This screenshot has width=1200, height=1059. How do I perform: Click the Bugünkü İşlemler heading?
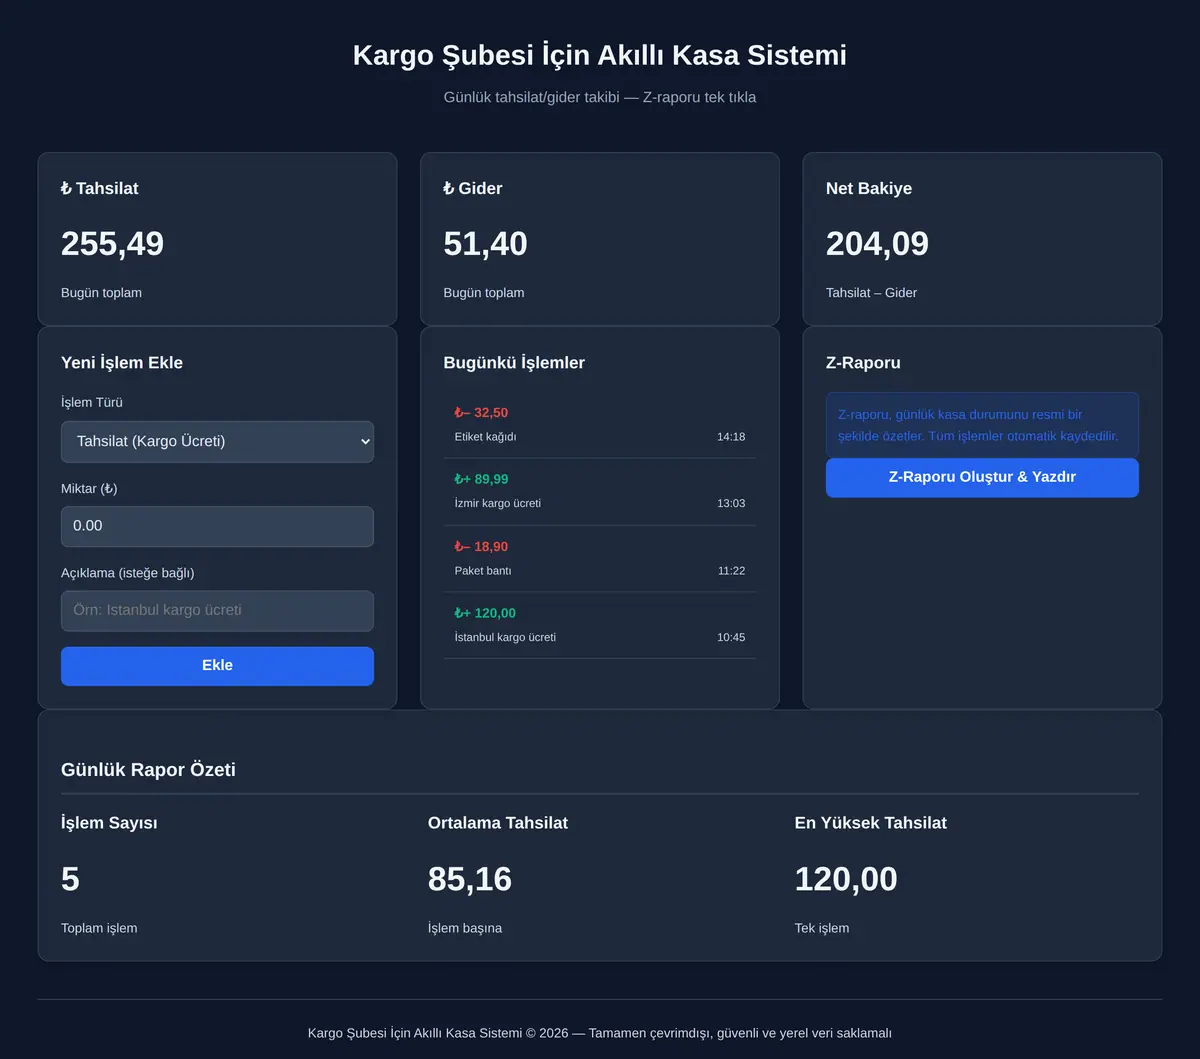point(514,363)
